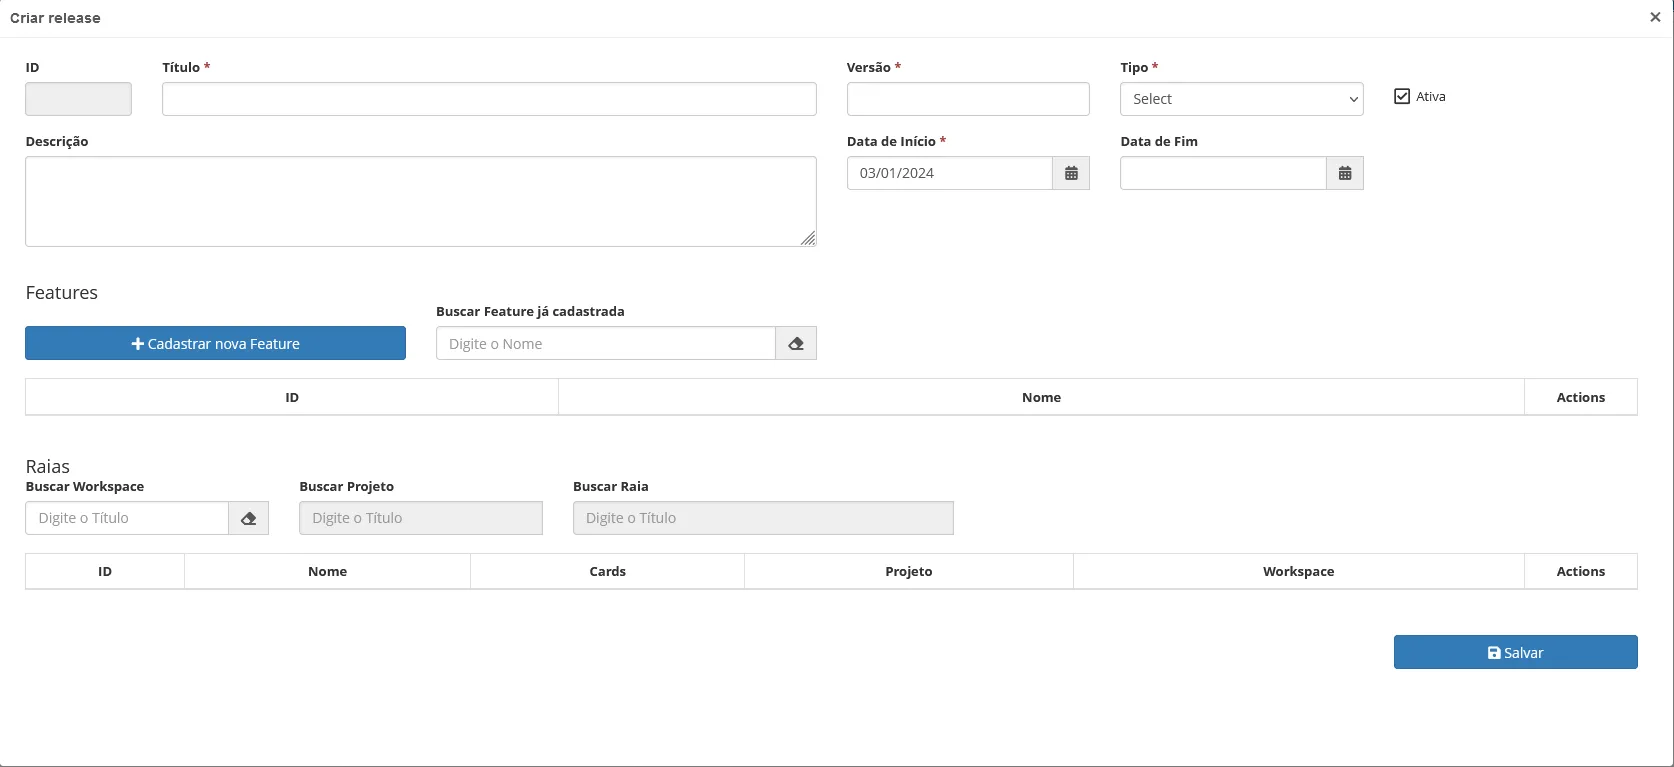This screenshot has height=767, width=1674.
Task: Open the Tipo select dropdown
Action: 1242,99
